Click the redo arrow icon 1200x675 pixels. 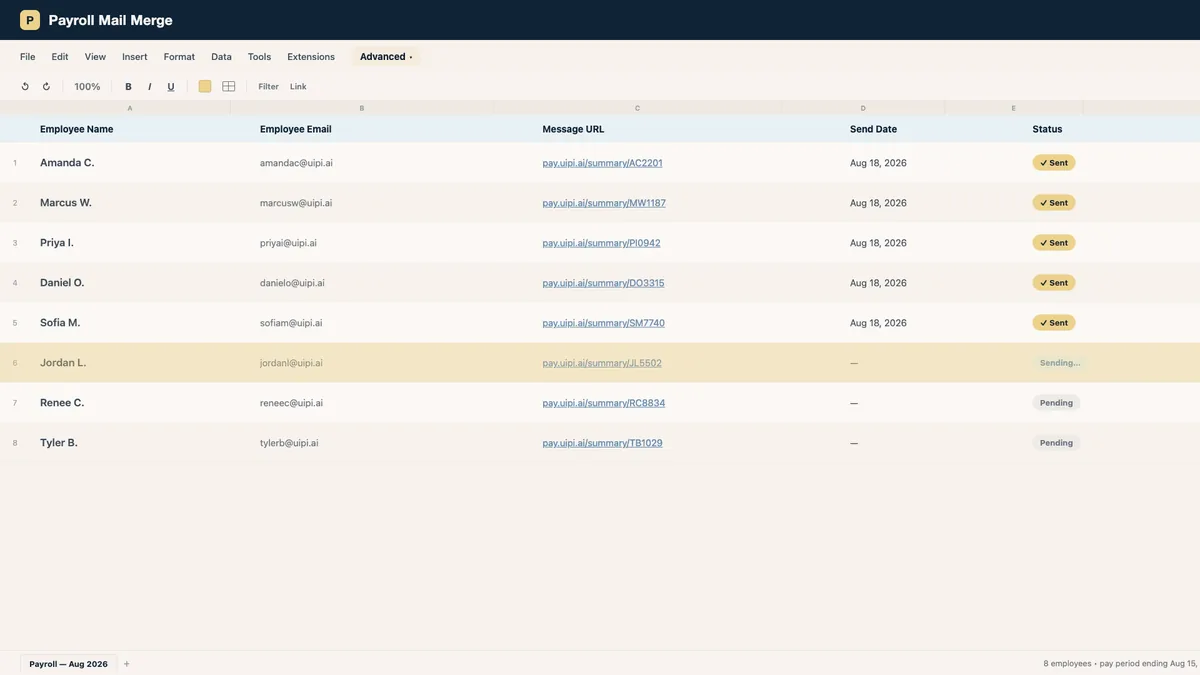(x=46, y=87)
